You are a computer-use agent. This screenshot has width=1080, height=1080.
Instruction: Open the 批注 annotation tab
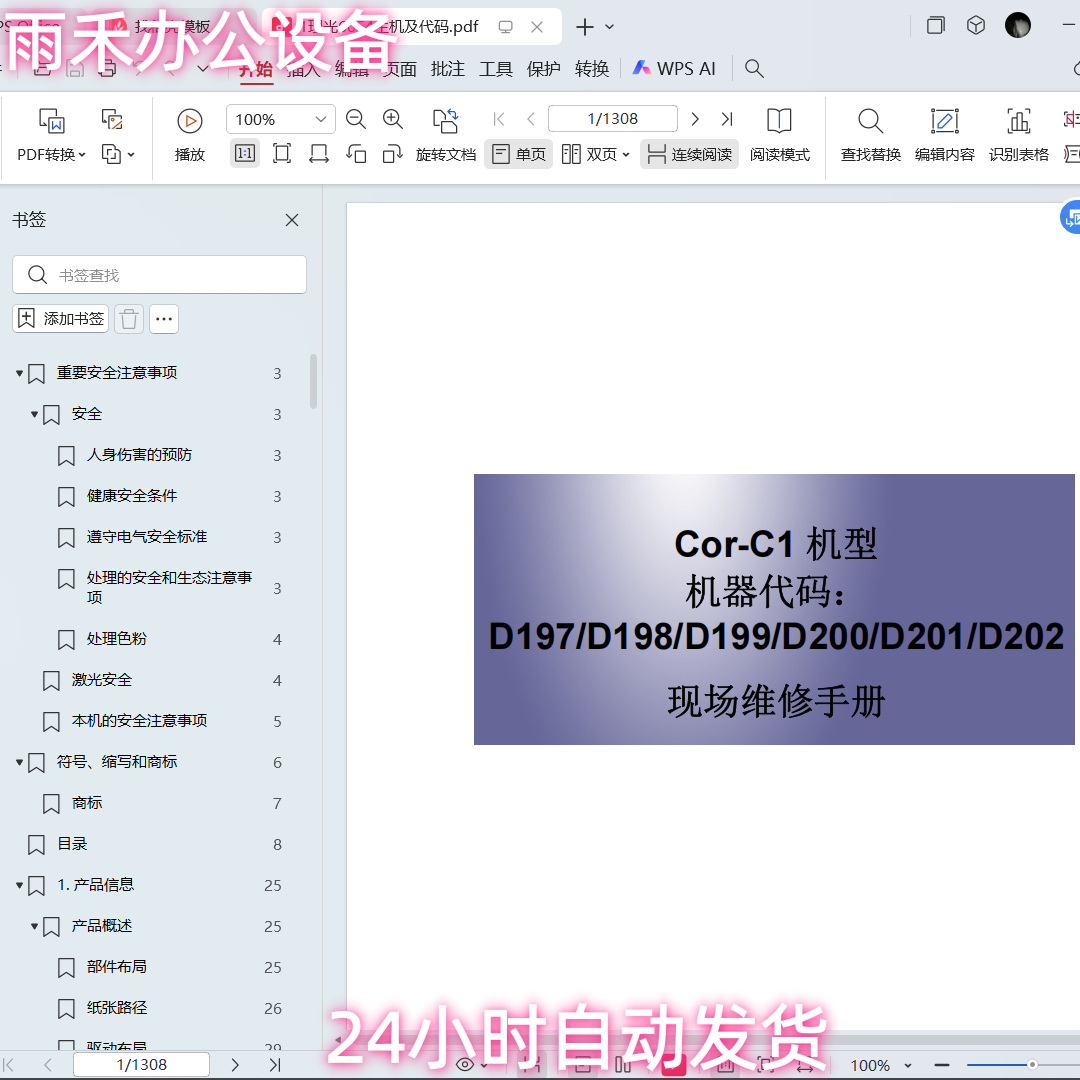click(448, 69)
